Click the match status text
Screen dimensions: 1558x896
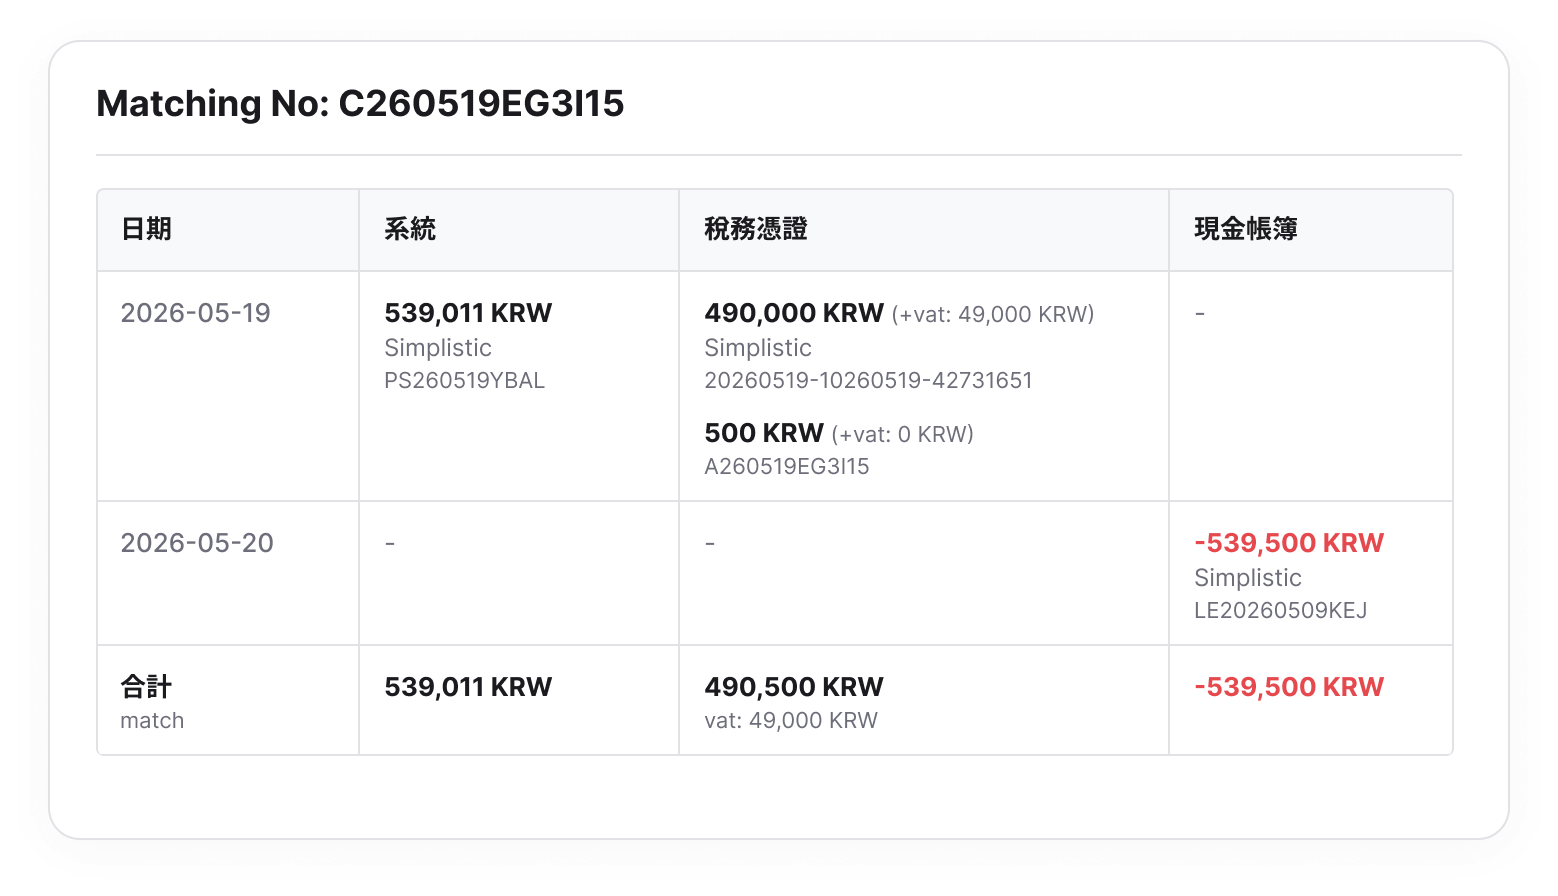[152, 721]
